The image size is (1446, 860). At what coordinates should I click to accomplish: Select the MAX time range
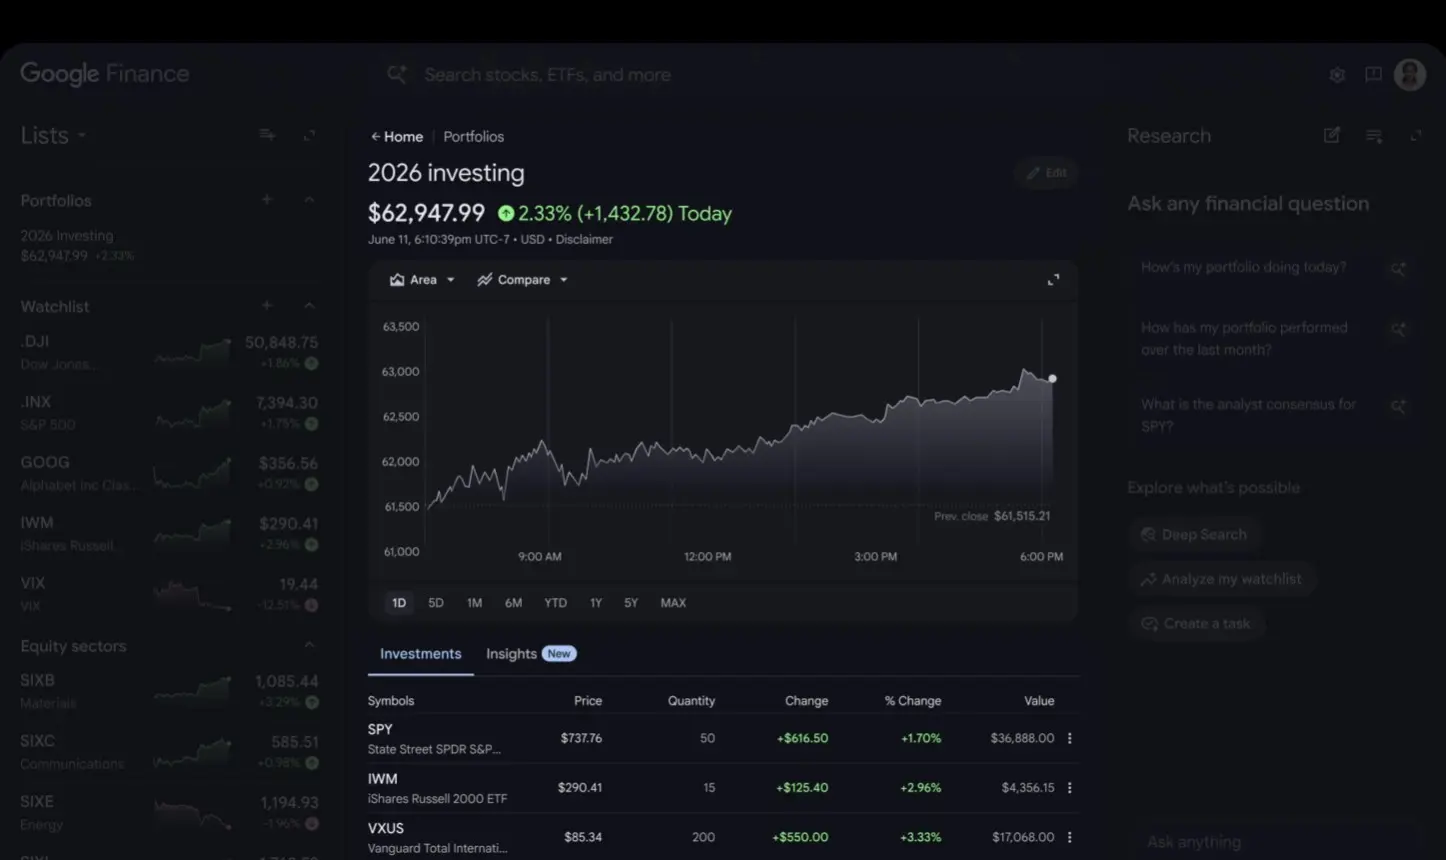673,603
